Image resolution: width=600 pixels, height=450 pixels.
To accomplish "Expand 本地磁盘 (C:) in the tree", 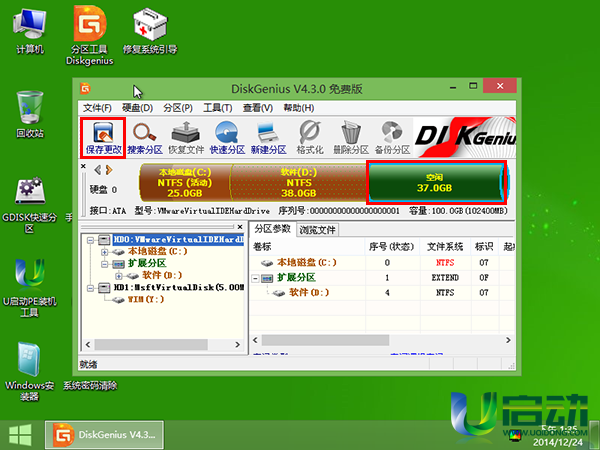I will tap(104, 252).
